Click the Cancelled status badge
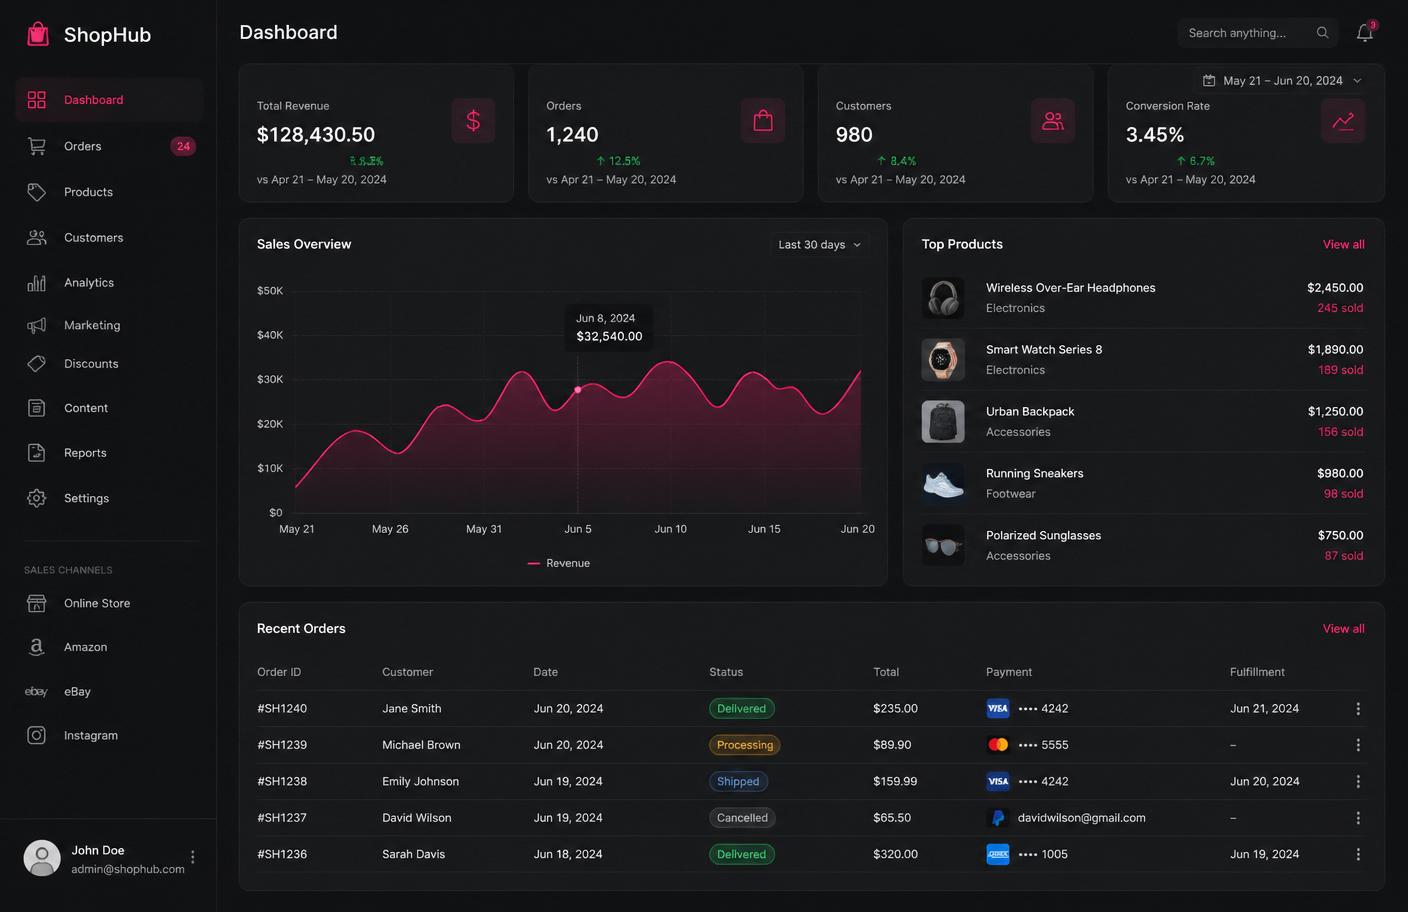The width and height of the screenshot is (1408, 912). 742,818
